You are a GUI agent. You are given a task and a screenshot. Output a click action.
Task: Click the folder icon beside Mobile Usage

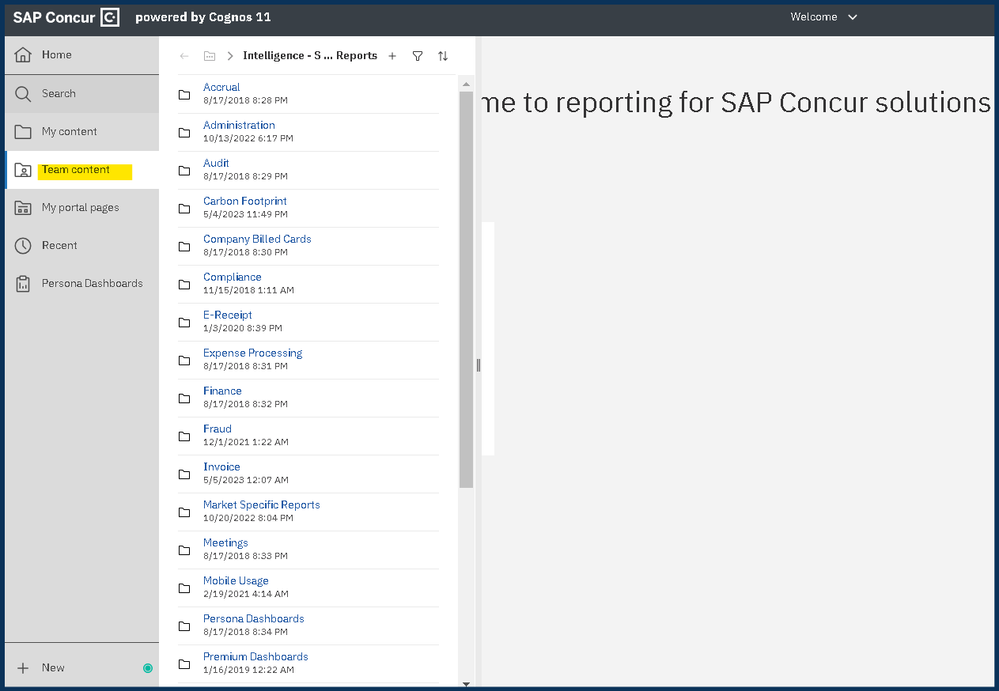click(184, 588)
